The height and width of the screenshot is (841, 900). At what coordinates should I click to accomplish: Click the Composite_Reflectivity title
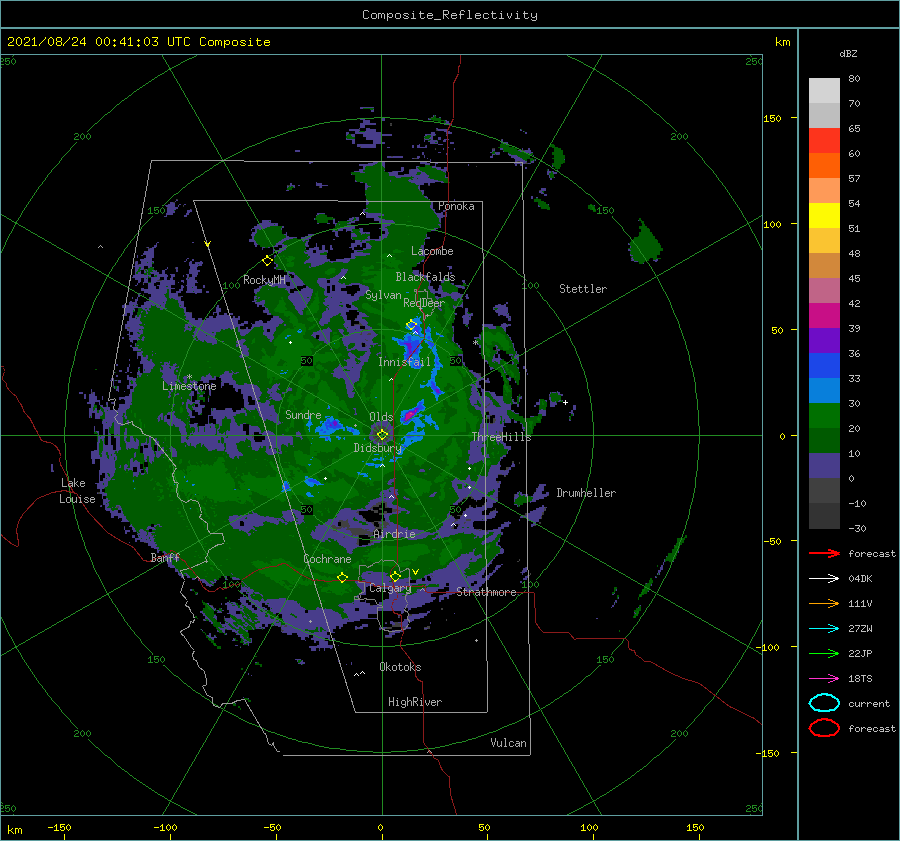point(449,15)
